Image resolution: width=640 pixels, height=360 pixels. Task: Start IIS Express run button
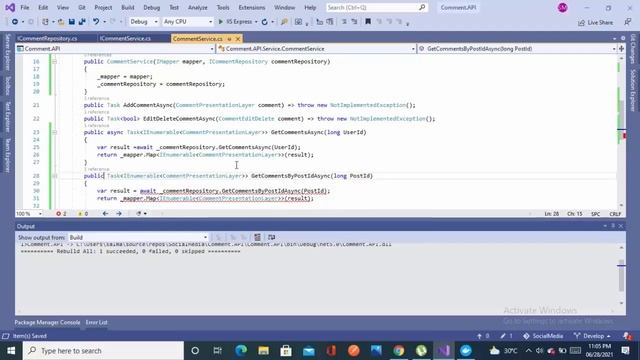236,22
